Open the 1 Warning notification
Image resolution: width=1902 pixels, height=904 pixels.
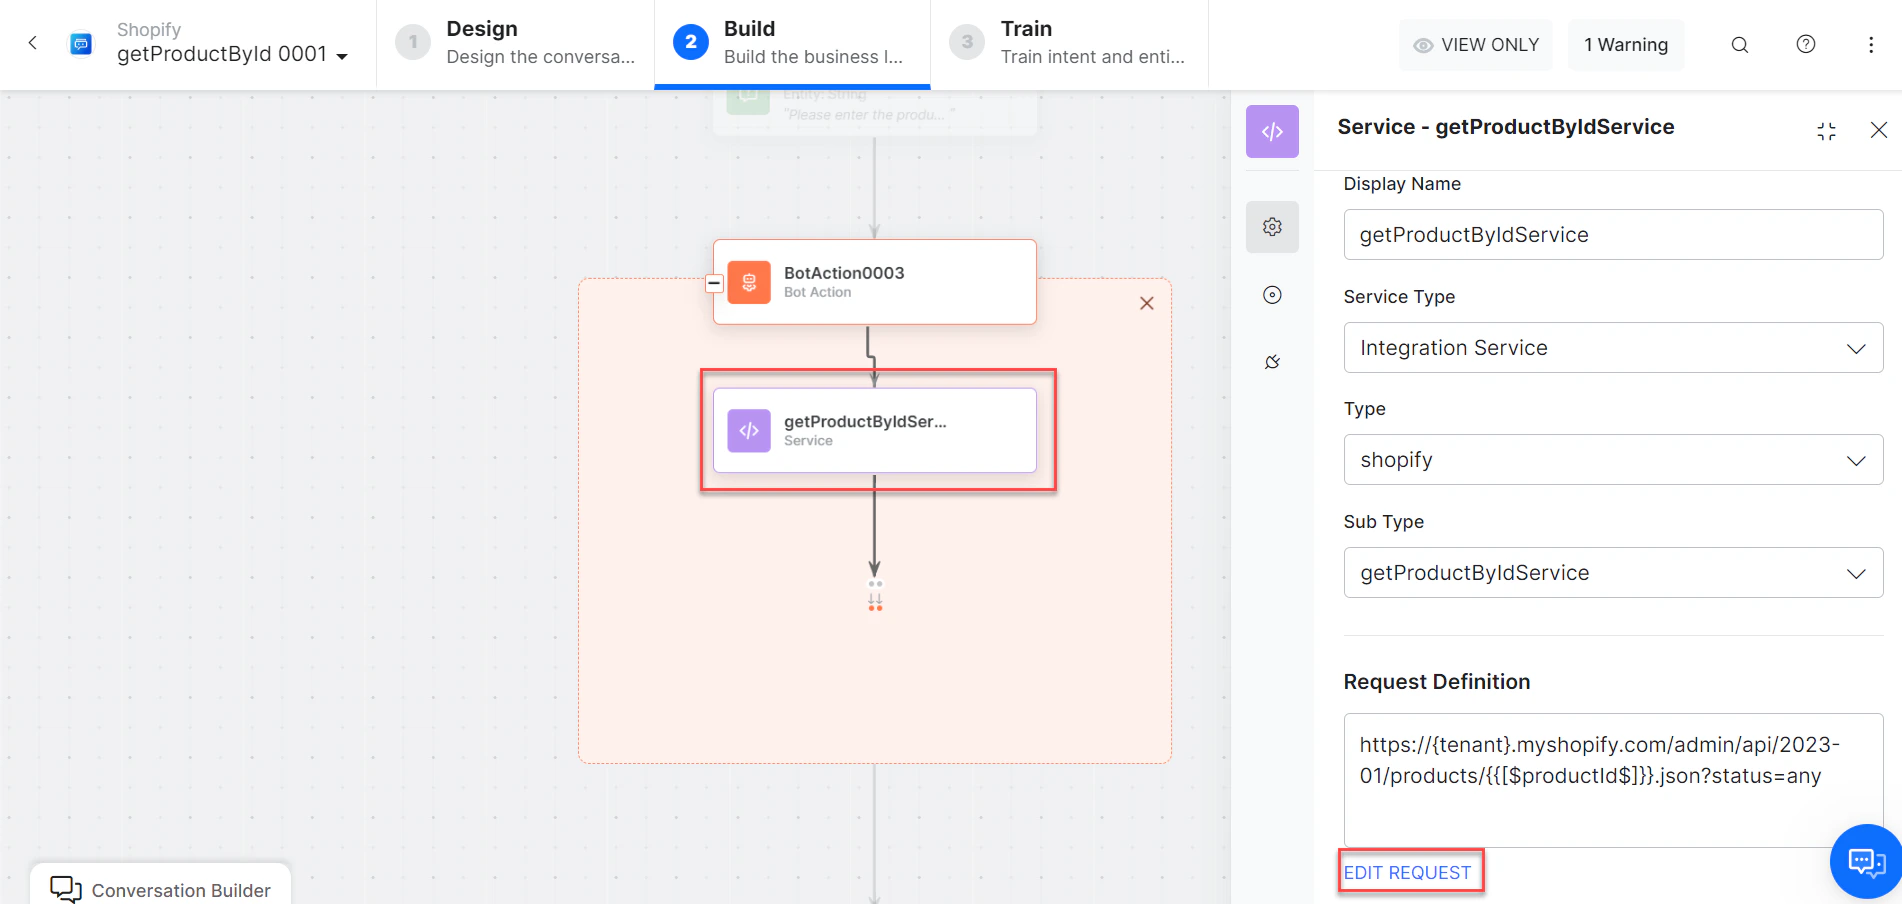1625,44
